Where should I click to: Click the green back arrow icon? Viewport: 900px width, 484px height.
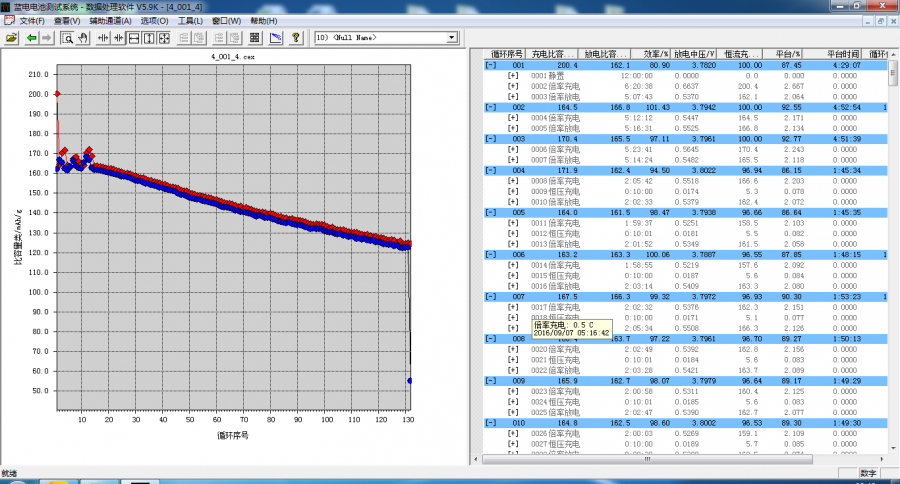tap(32, 38)
